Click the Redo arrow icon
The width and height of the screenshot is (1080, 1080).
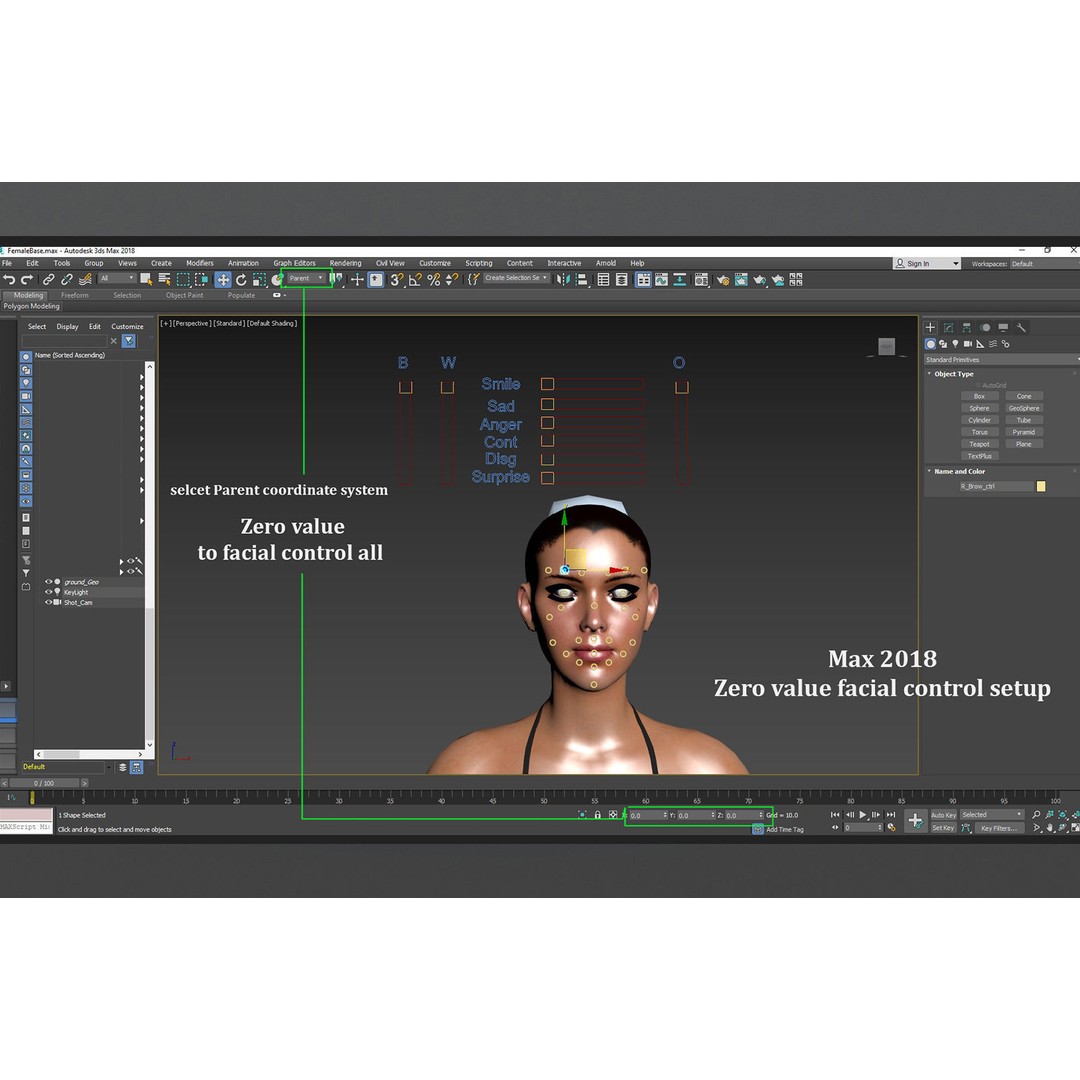click(27, 279)
